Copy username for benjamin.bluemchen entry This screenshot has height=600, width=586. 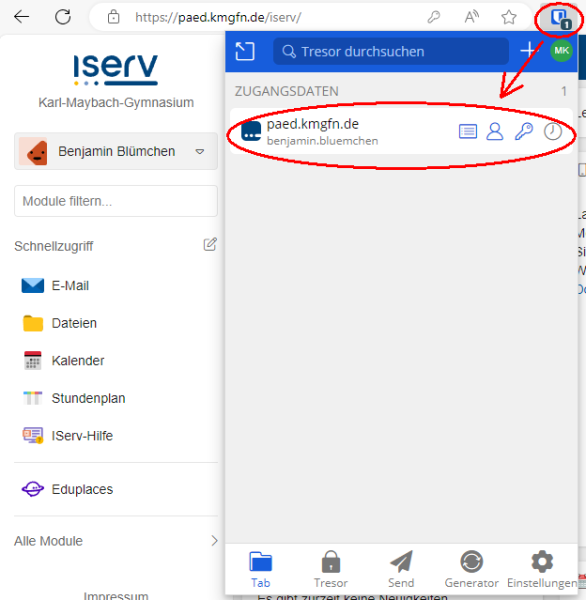coord(495,132)
